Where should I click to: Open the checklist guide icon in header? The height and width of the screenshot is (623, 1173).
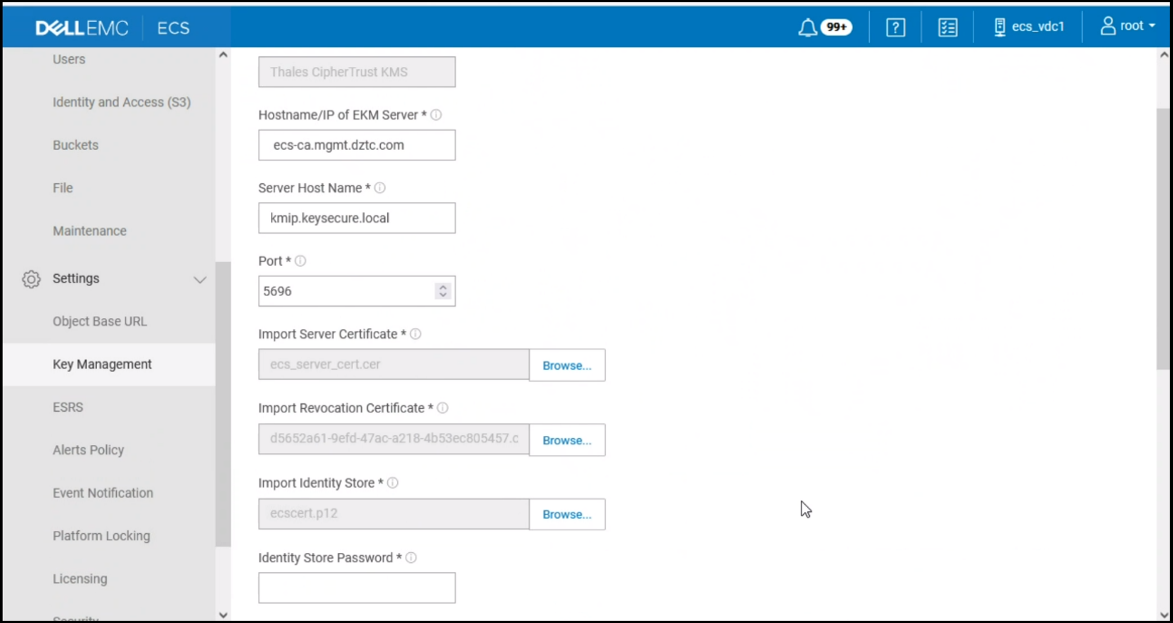coord(948,28)
